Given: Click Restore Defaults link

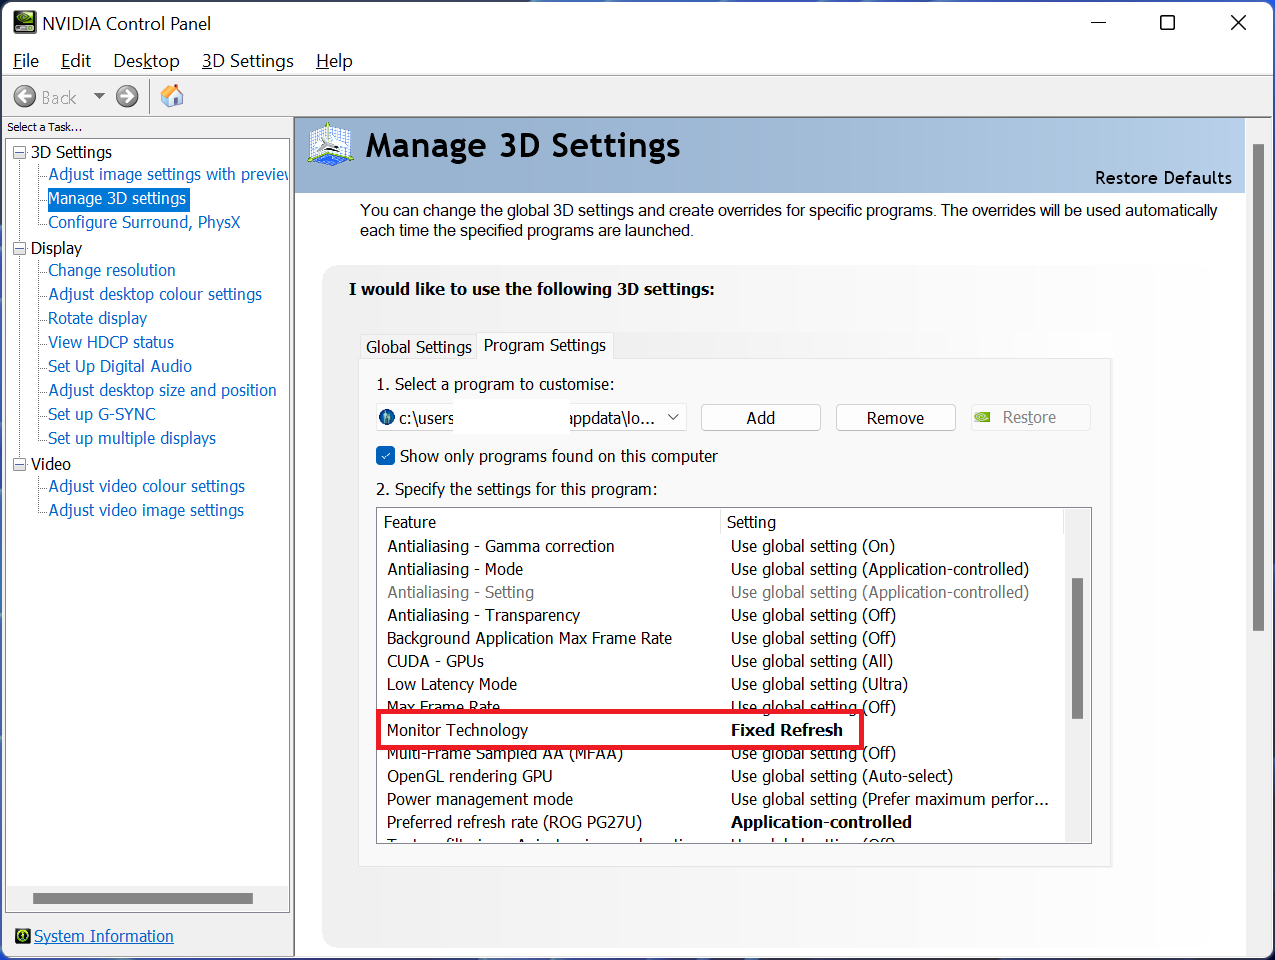Looking at the screenshot, I should (x=1163, y=178).
